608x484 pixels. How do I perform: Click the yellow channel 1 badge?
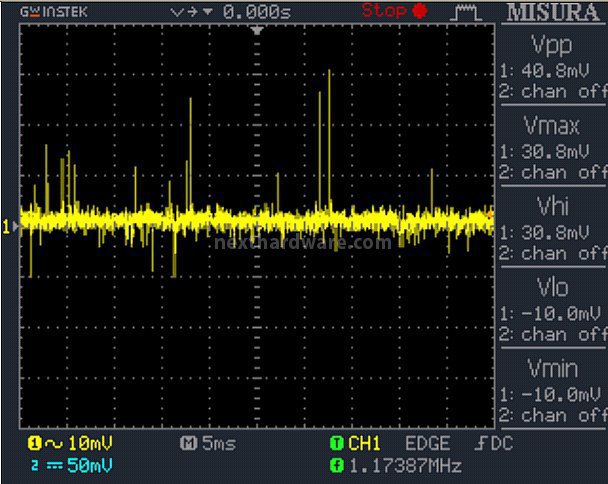coord(35,443)
